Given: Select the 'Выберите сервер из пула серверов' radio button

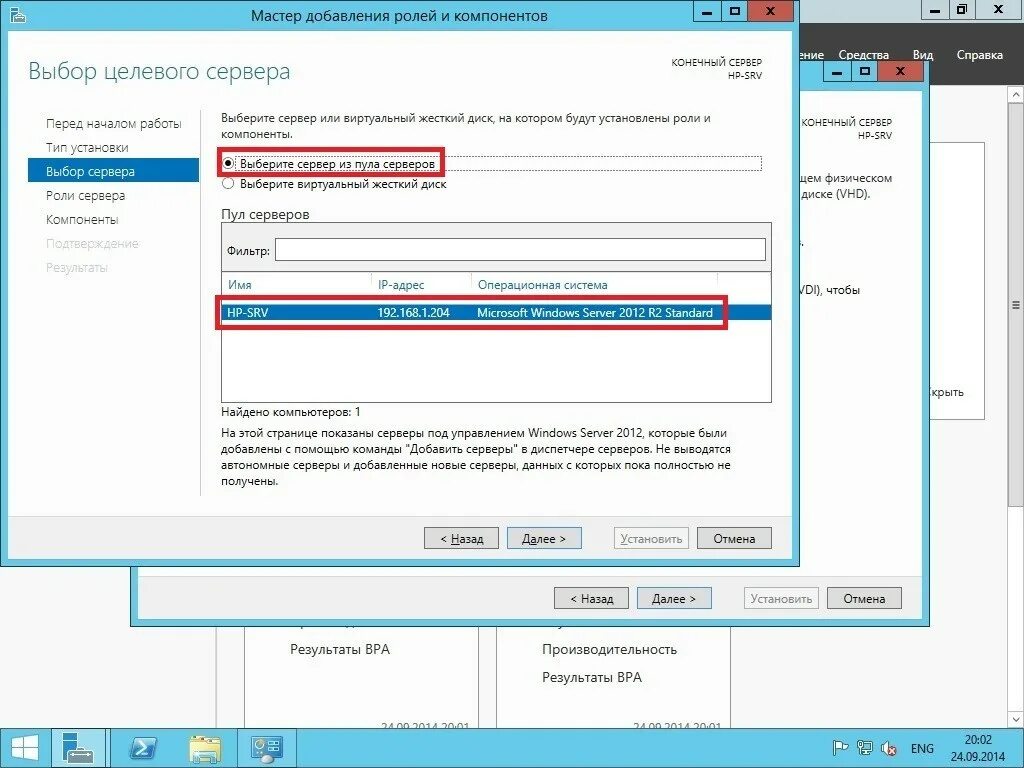Looking at the screenshot, I should pos(228,163).
